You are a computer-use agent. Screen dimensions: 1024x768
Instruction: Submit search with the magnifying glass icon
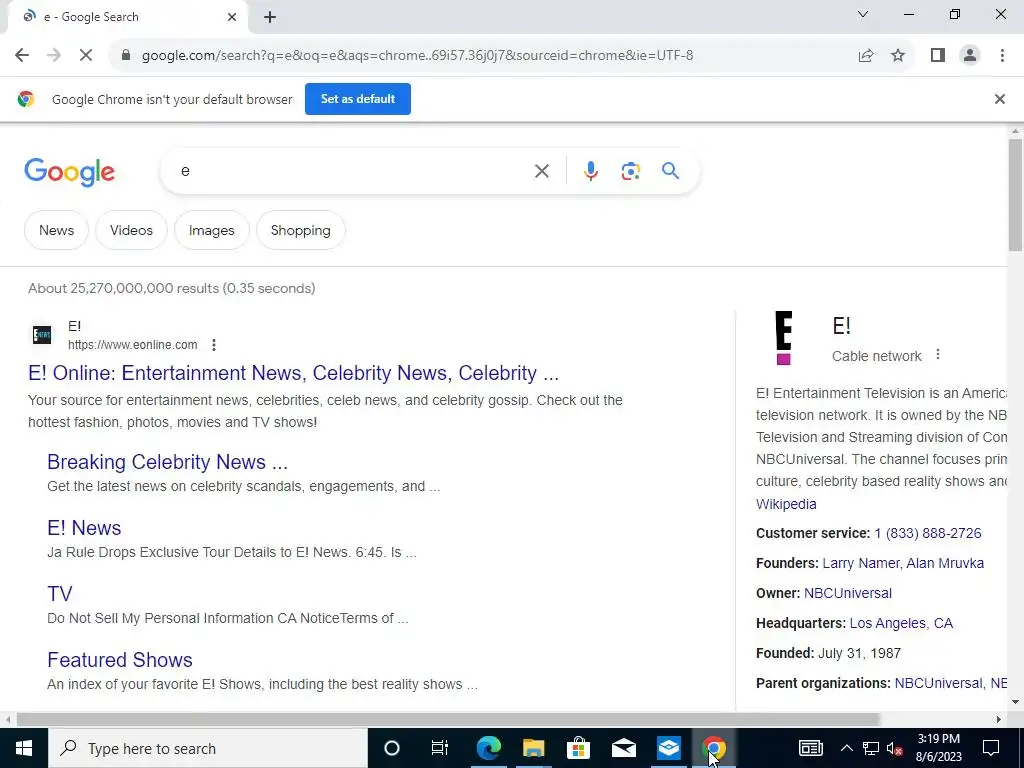[x=670, y=171]
